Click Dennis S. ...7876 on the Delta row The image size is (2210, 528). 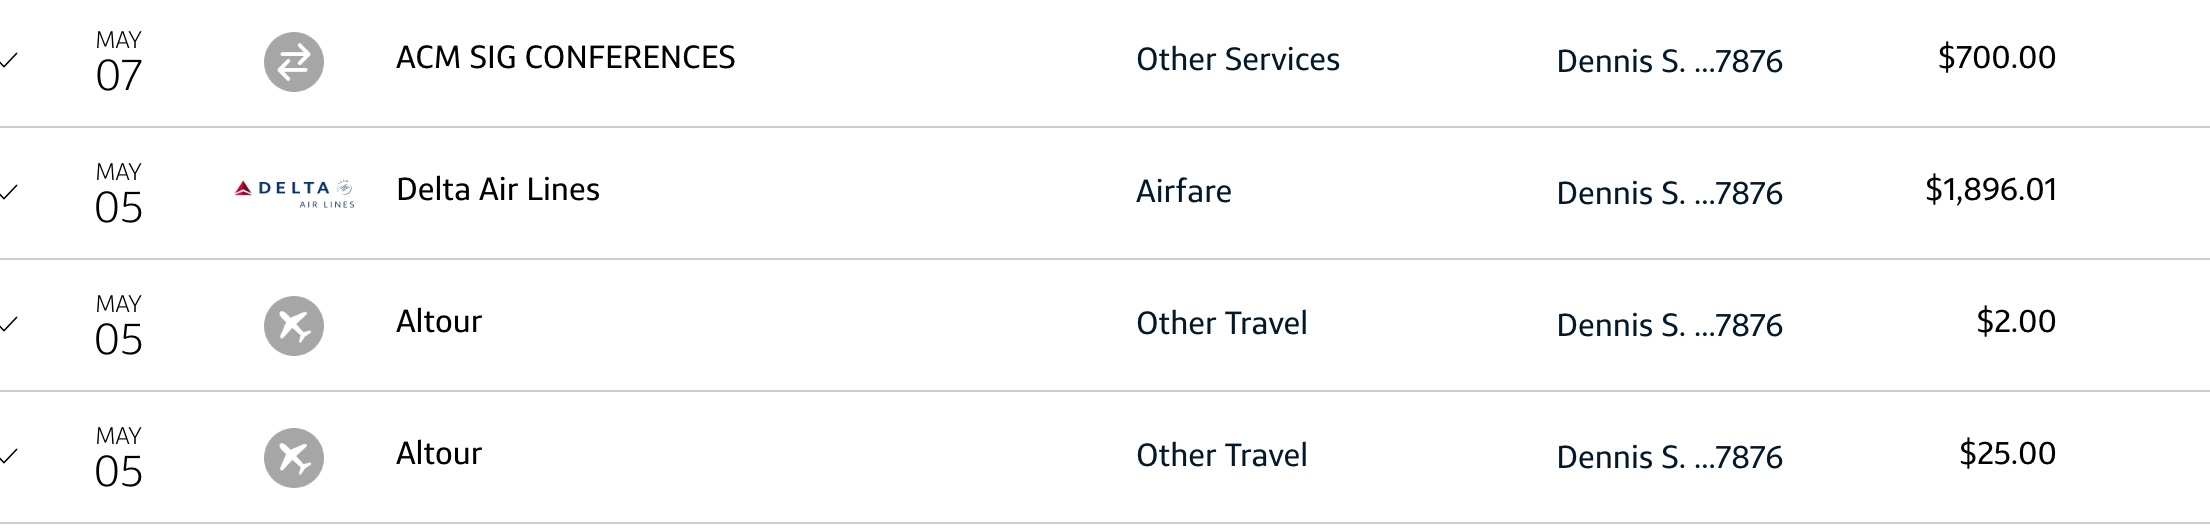[1669, 193]
